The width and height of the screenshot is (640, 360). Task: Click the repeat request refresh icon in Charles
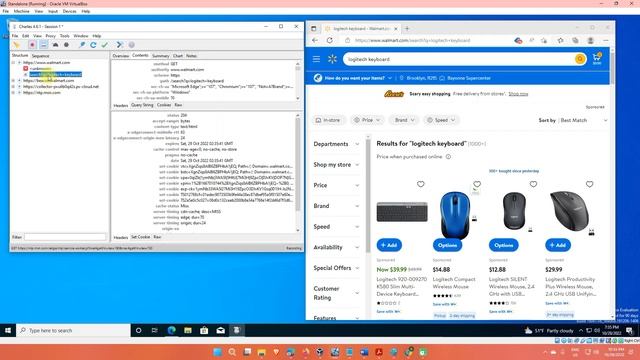[x=93, y=45]
